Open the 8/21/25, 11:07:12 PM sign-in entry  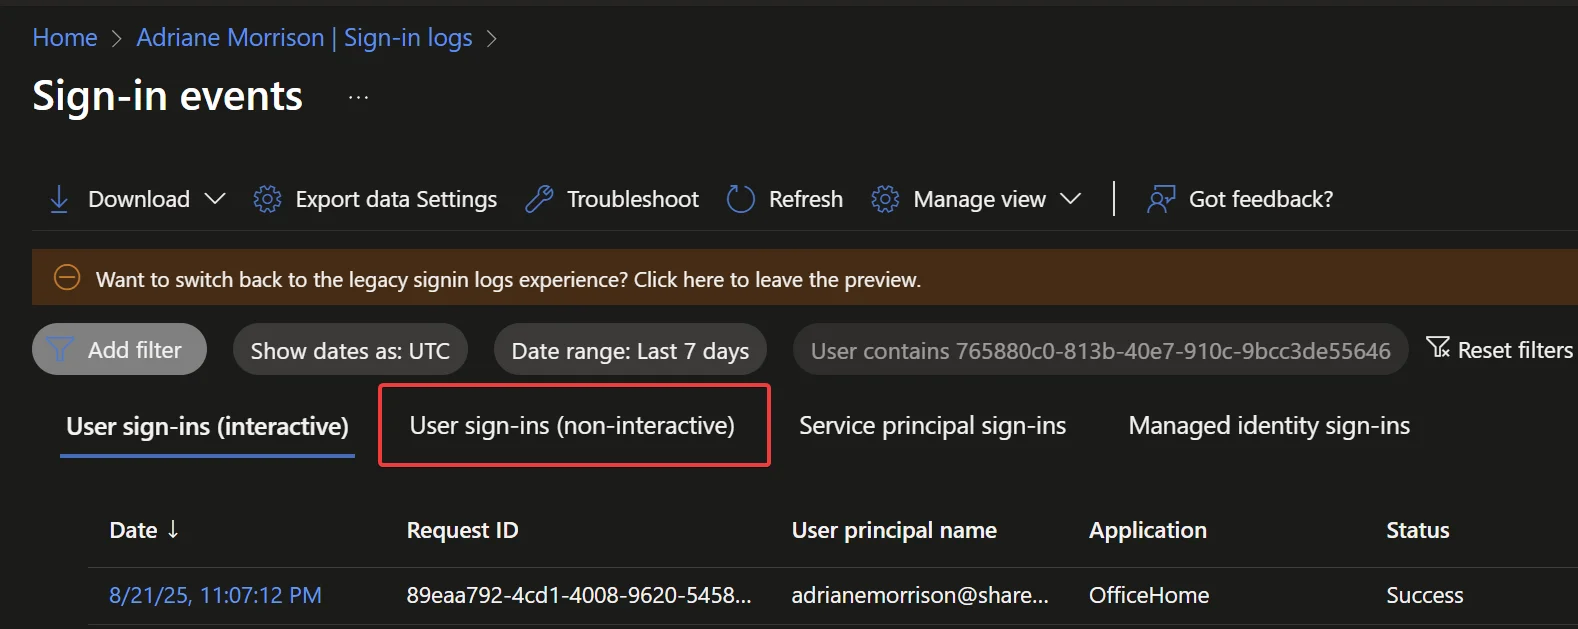click(215, 596)
